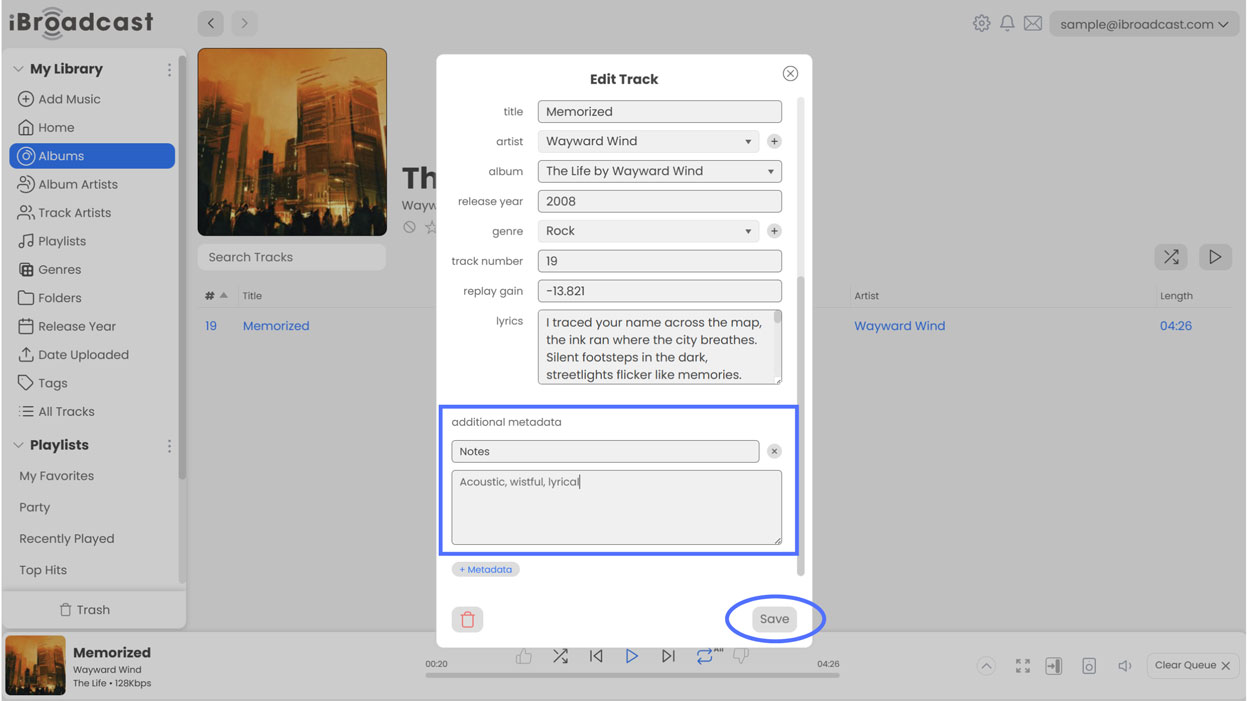Open the artist dropdown Wayward Wind
Screen dimensions: 1247x701
click(x=648, y=142)
